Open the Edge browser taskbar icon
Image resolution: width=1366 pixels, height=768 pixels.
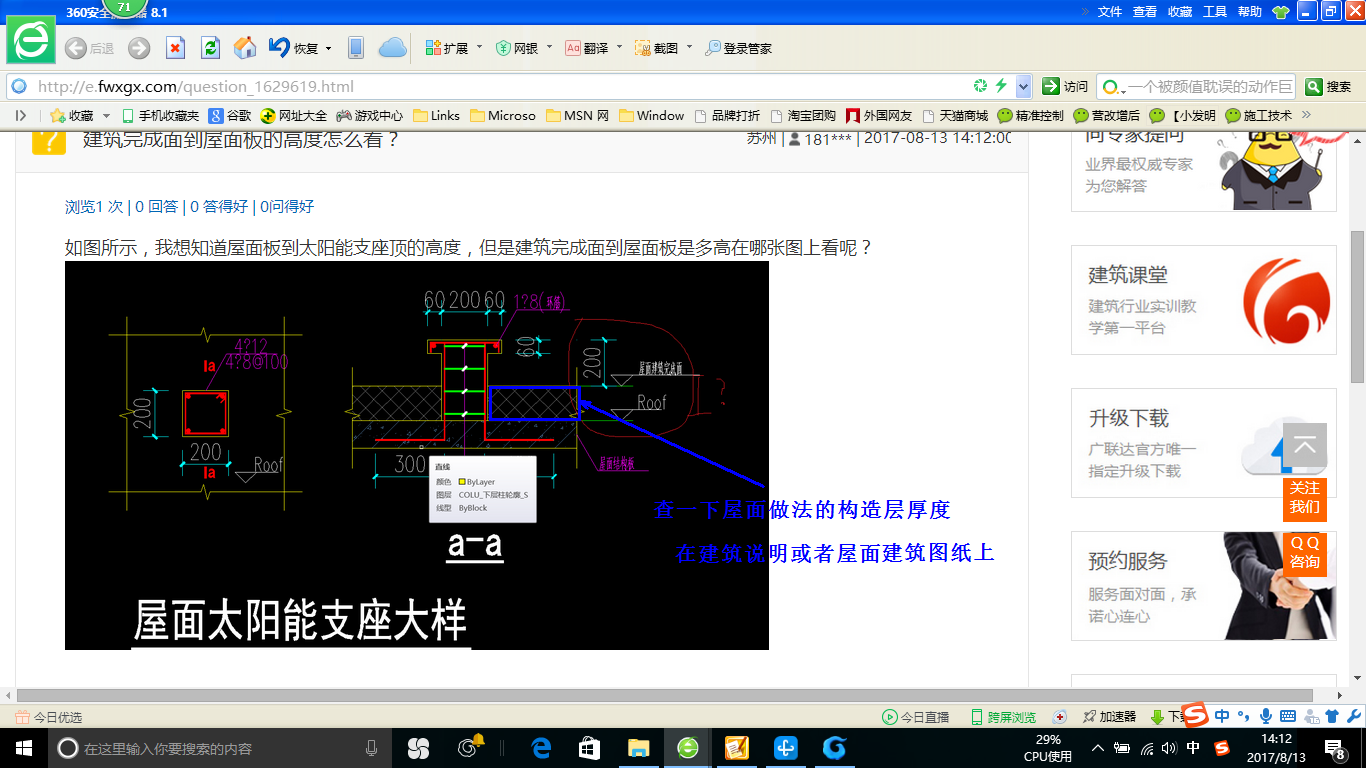(x=541, y=748)
